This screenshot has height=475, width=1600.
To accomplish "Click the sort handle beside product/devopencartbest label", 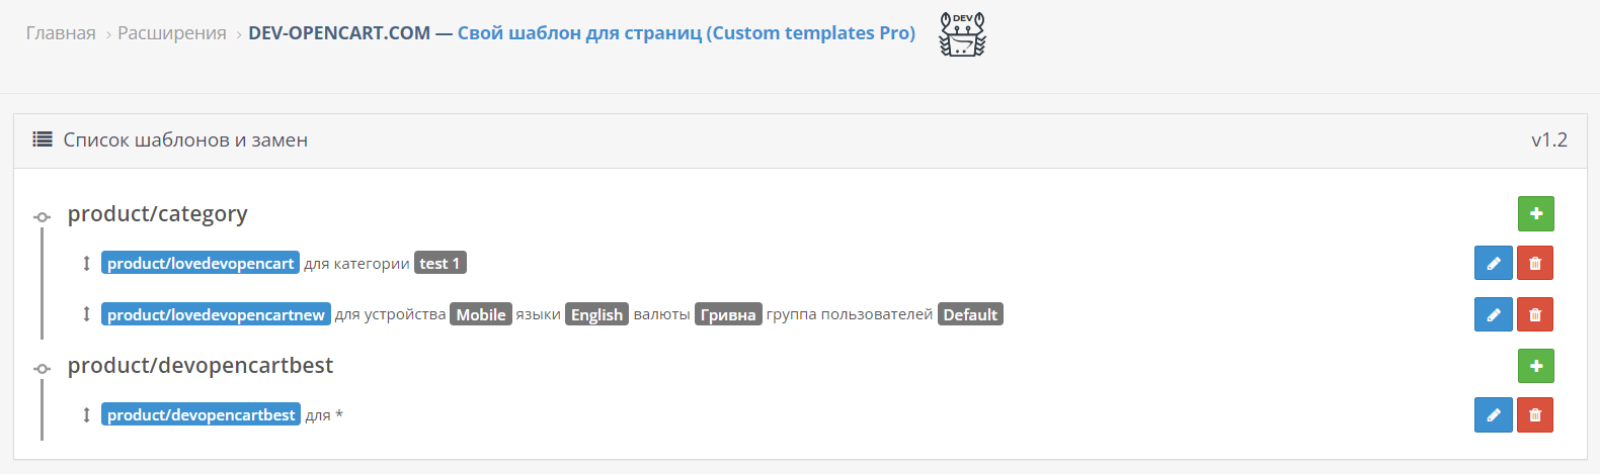I will (x=86, y=415).
